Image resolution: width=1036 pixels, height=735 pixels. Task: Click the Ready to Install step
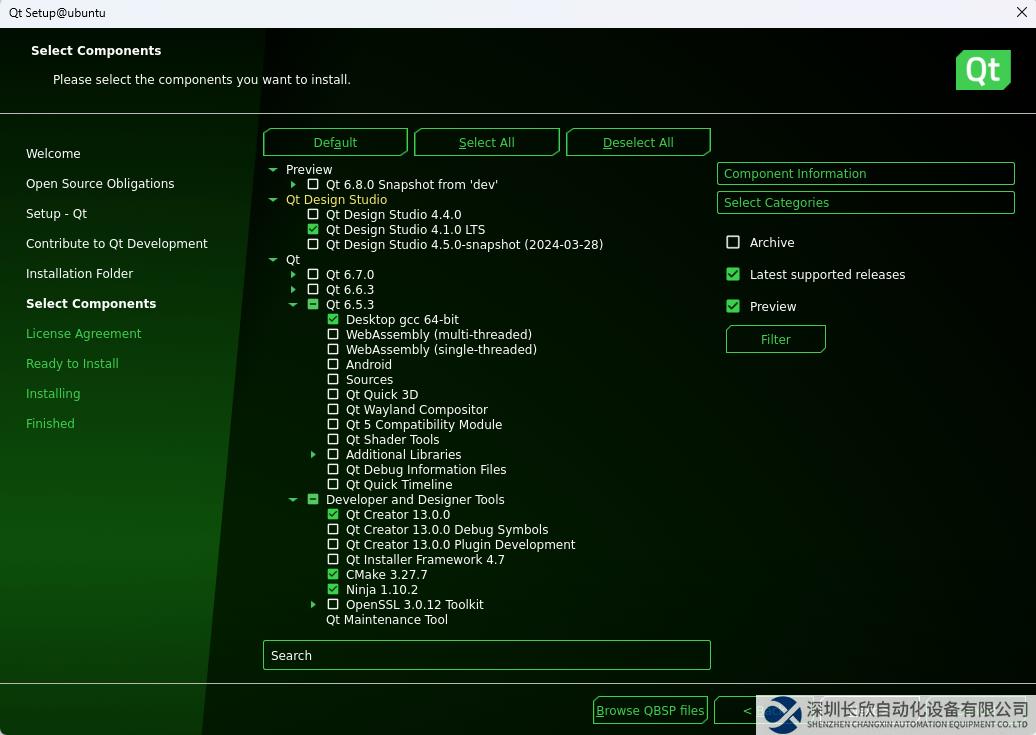point(72,364)
